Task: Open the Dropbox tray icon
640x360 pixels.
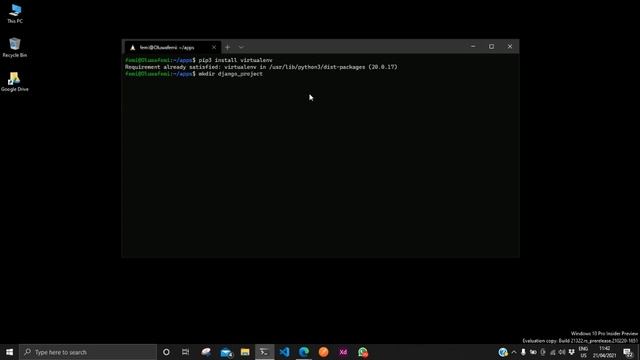Action: 572,352
